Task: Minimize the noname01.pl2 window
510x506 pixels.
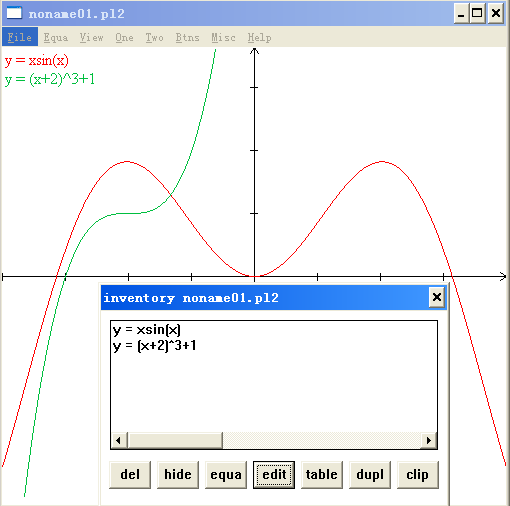Action: coord(461,13)
